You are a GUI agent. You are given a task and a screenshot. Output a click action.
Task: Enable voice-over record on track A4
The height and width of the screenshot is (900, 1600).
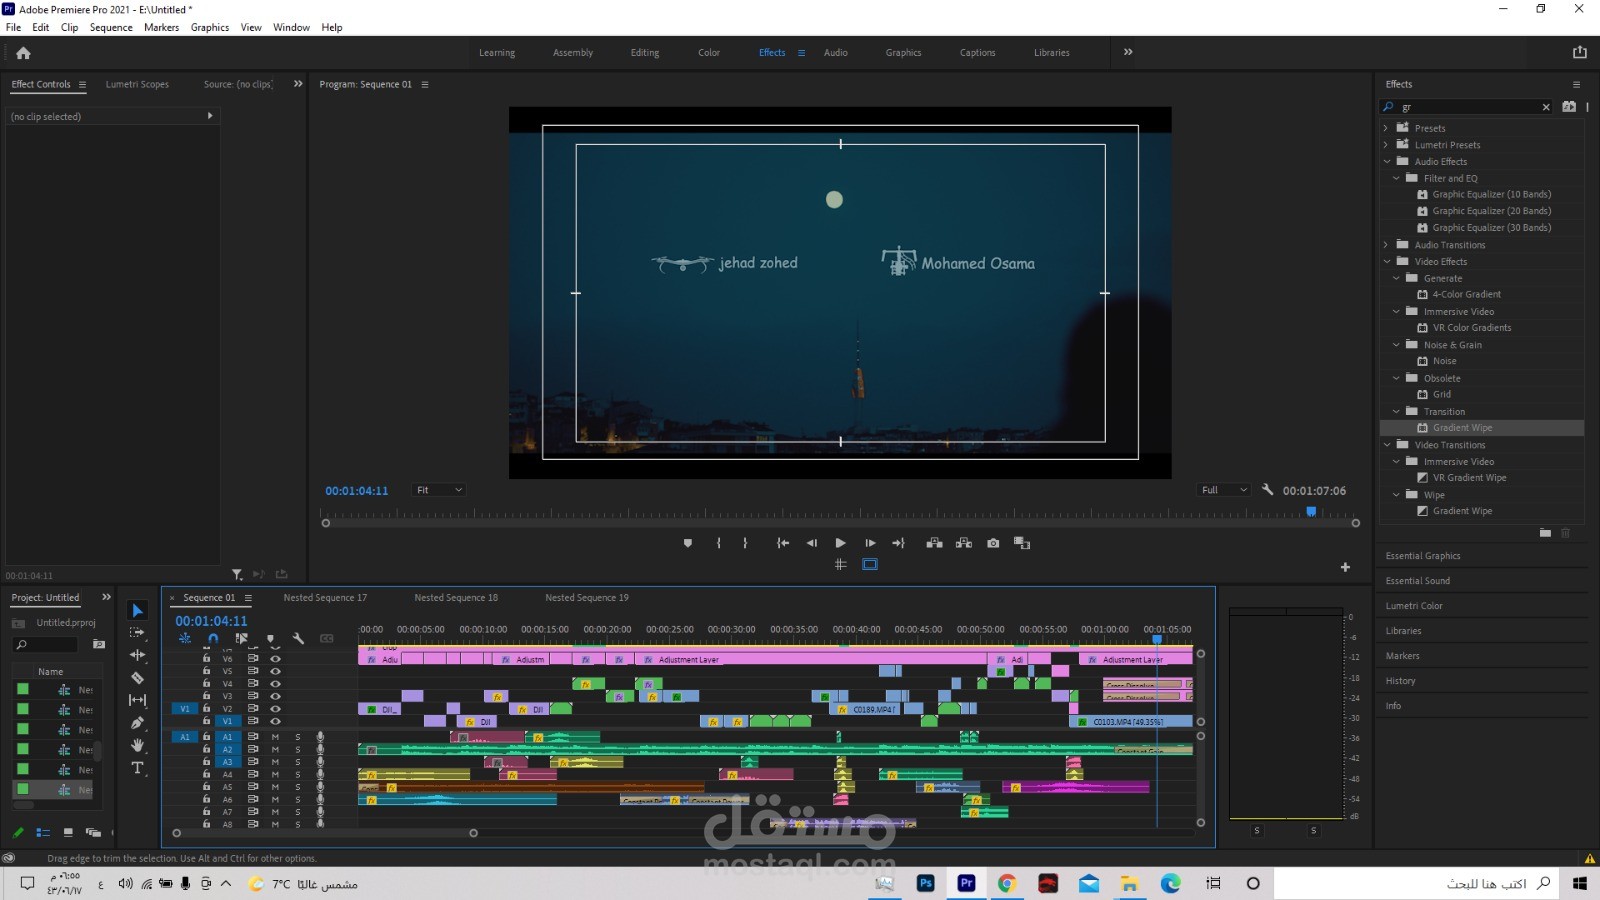click(x=320, y=774)
